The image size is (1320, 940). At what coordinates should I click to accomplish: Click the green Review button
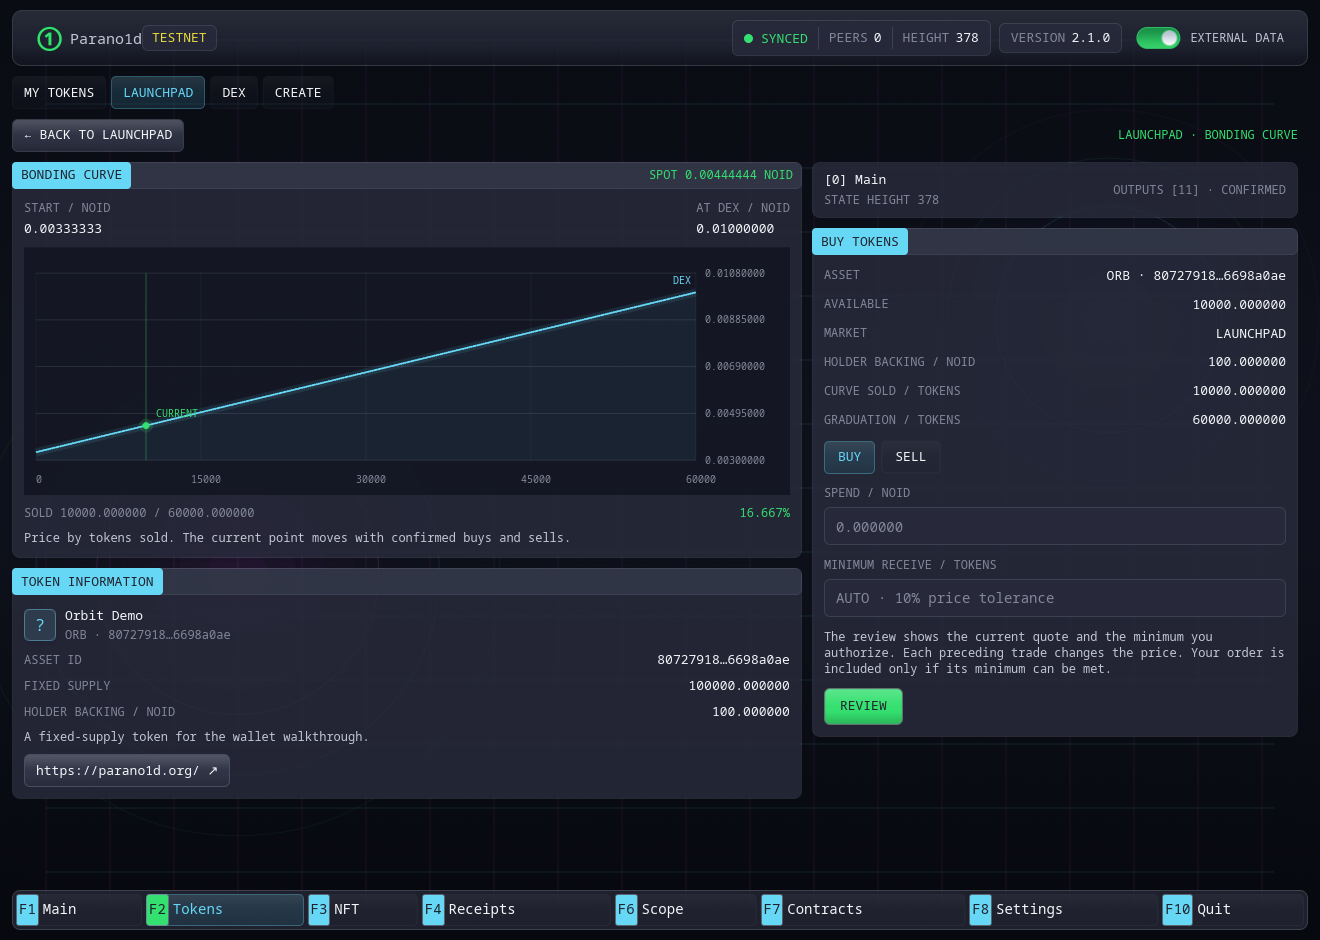click(863, 706)
